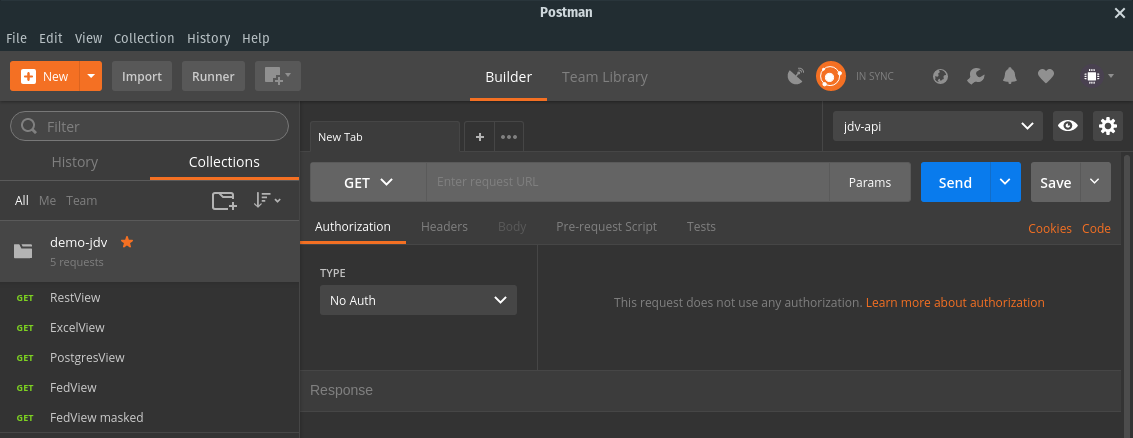Toggle collection sort order icon
1133x438 pixels.
pos(267,201)
